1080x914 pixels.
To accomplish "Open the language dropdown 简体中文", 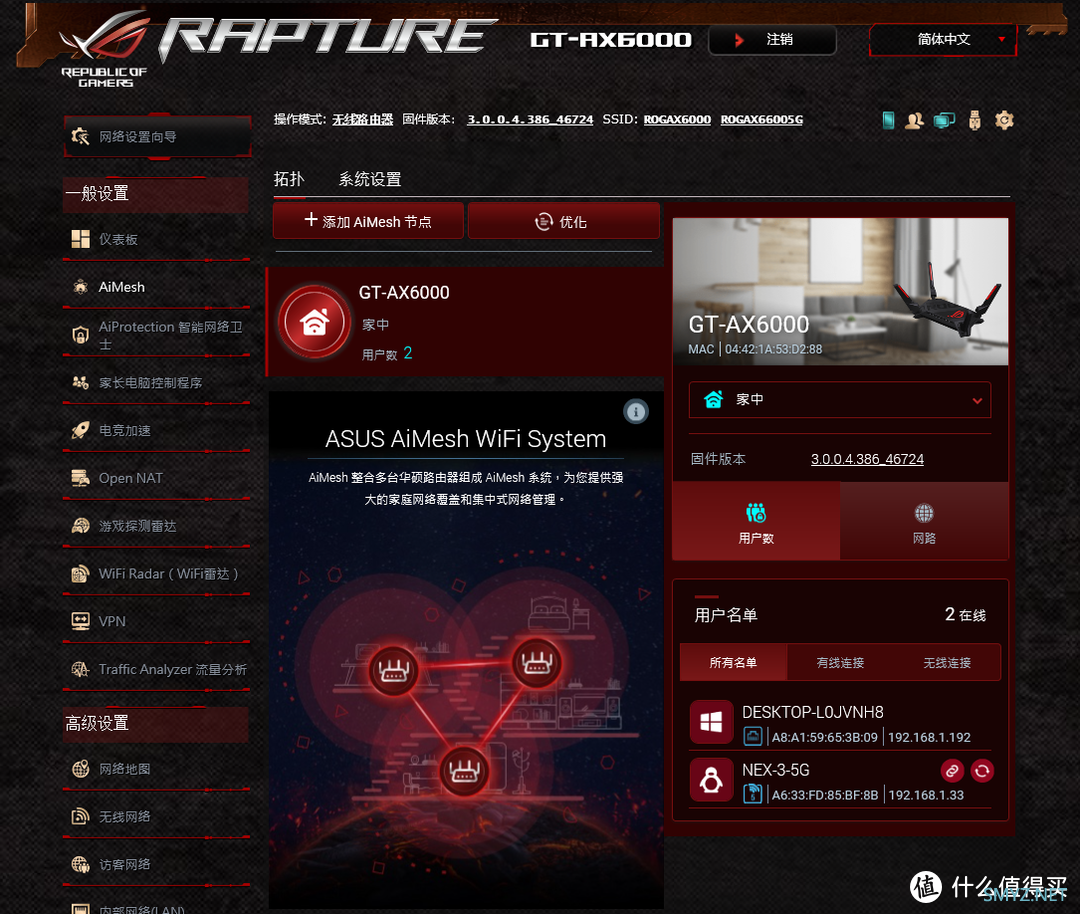I will [943, 40].
